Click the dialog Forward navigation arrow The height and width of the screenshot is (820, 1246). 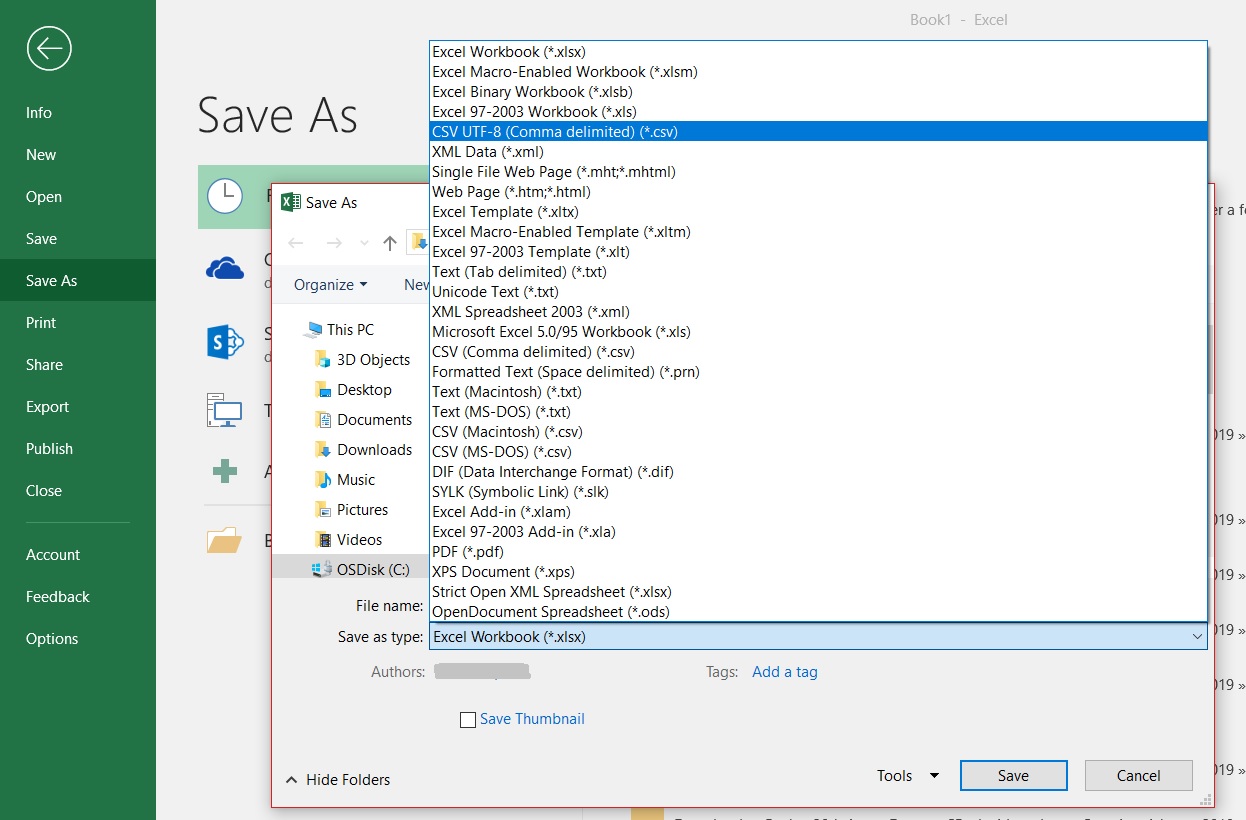tap(334, 243)
